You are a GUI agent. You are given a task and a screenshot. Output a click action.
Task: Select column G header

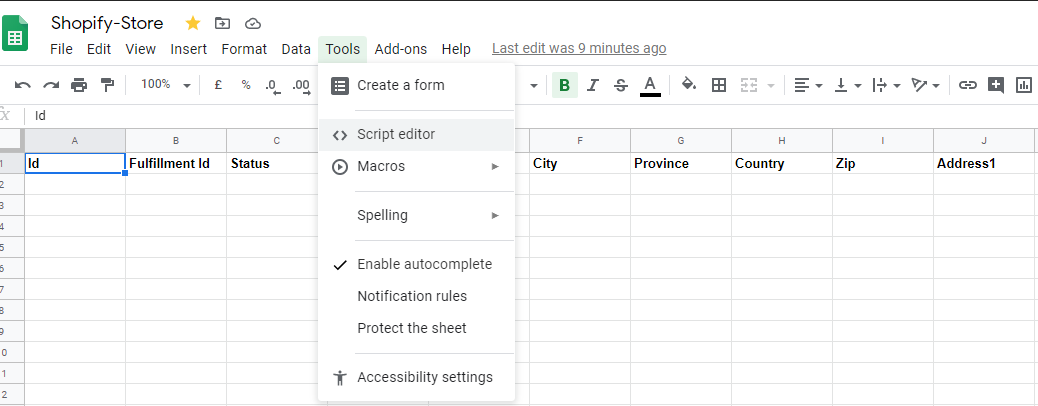tap(681, 140)
